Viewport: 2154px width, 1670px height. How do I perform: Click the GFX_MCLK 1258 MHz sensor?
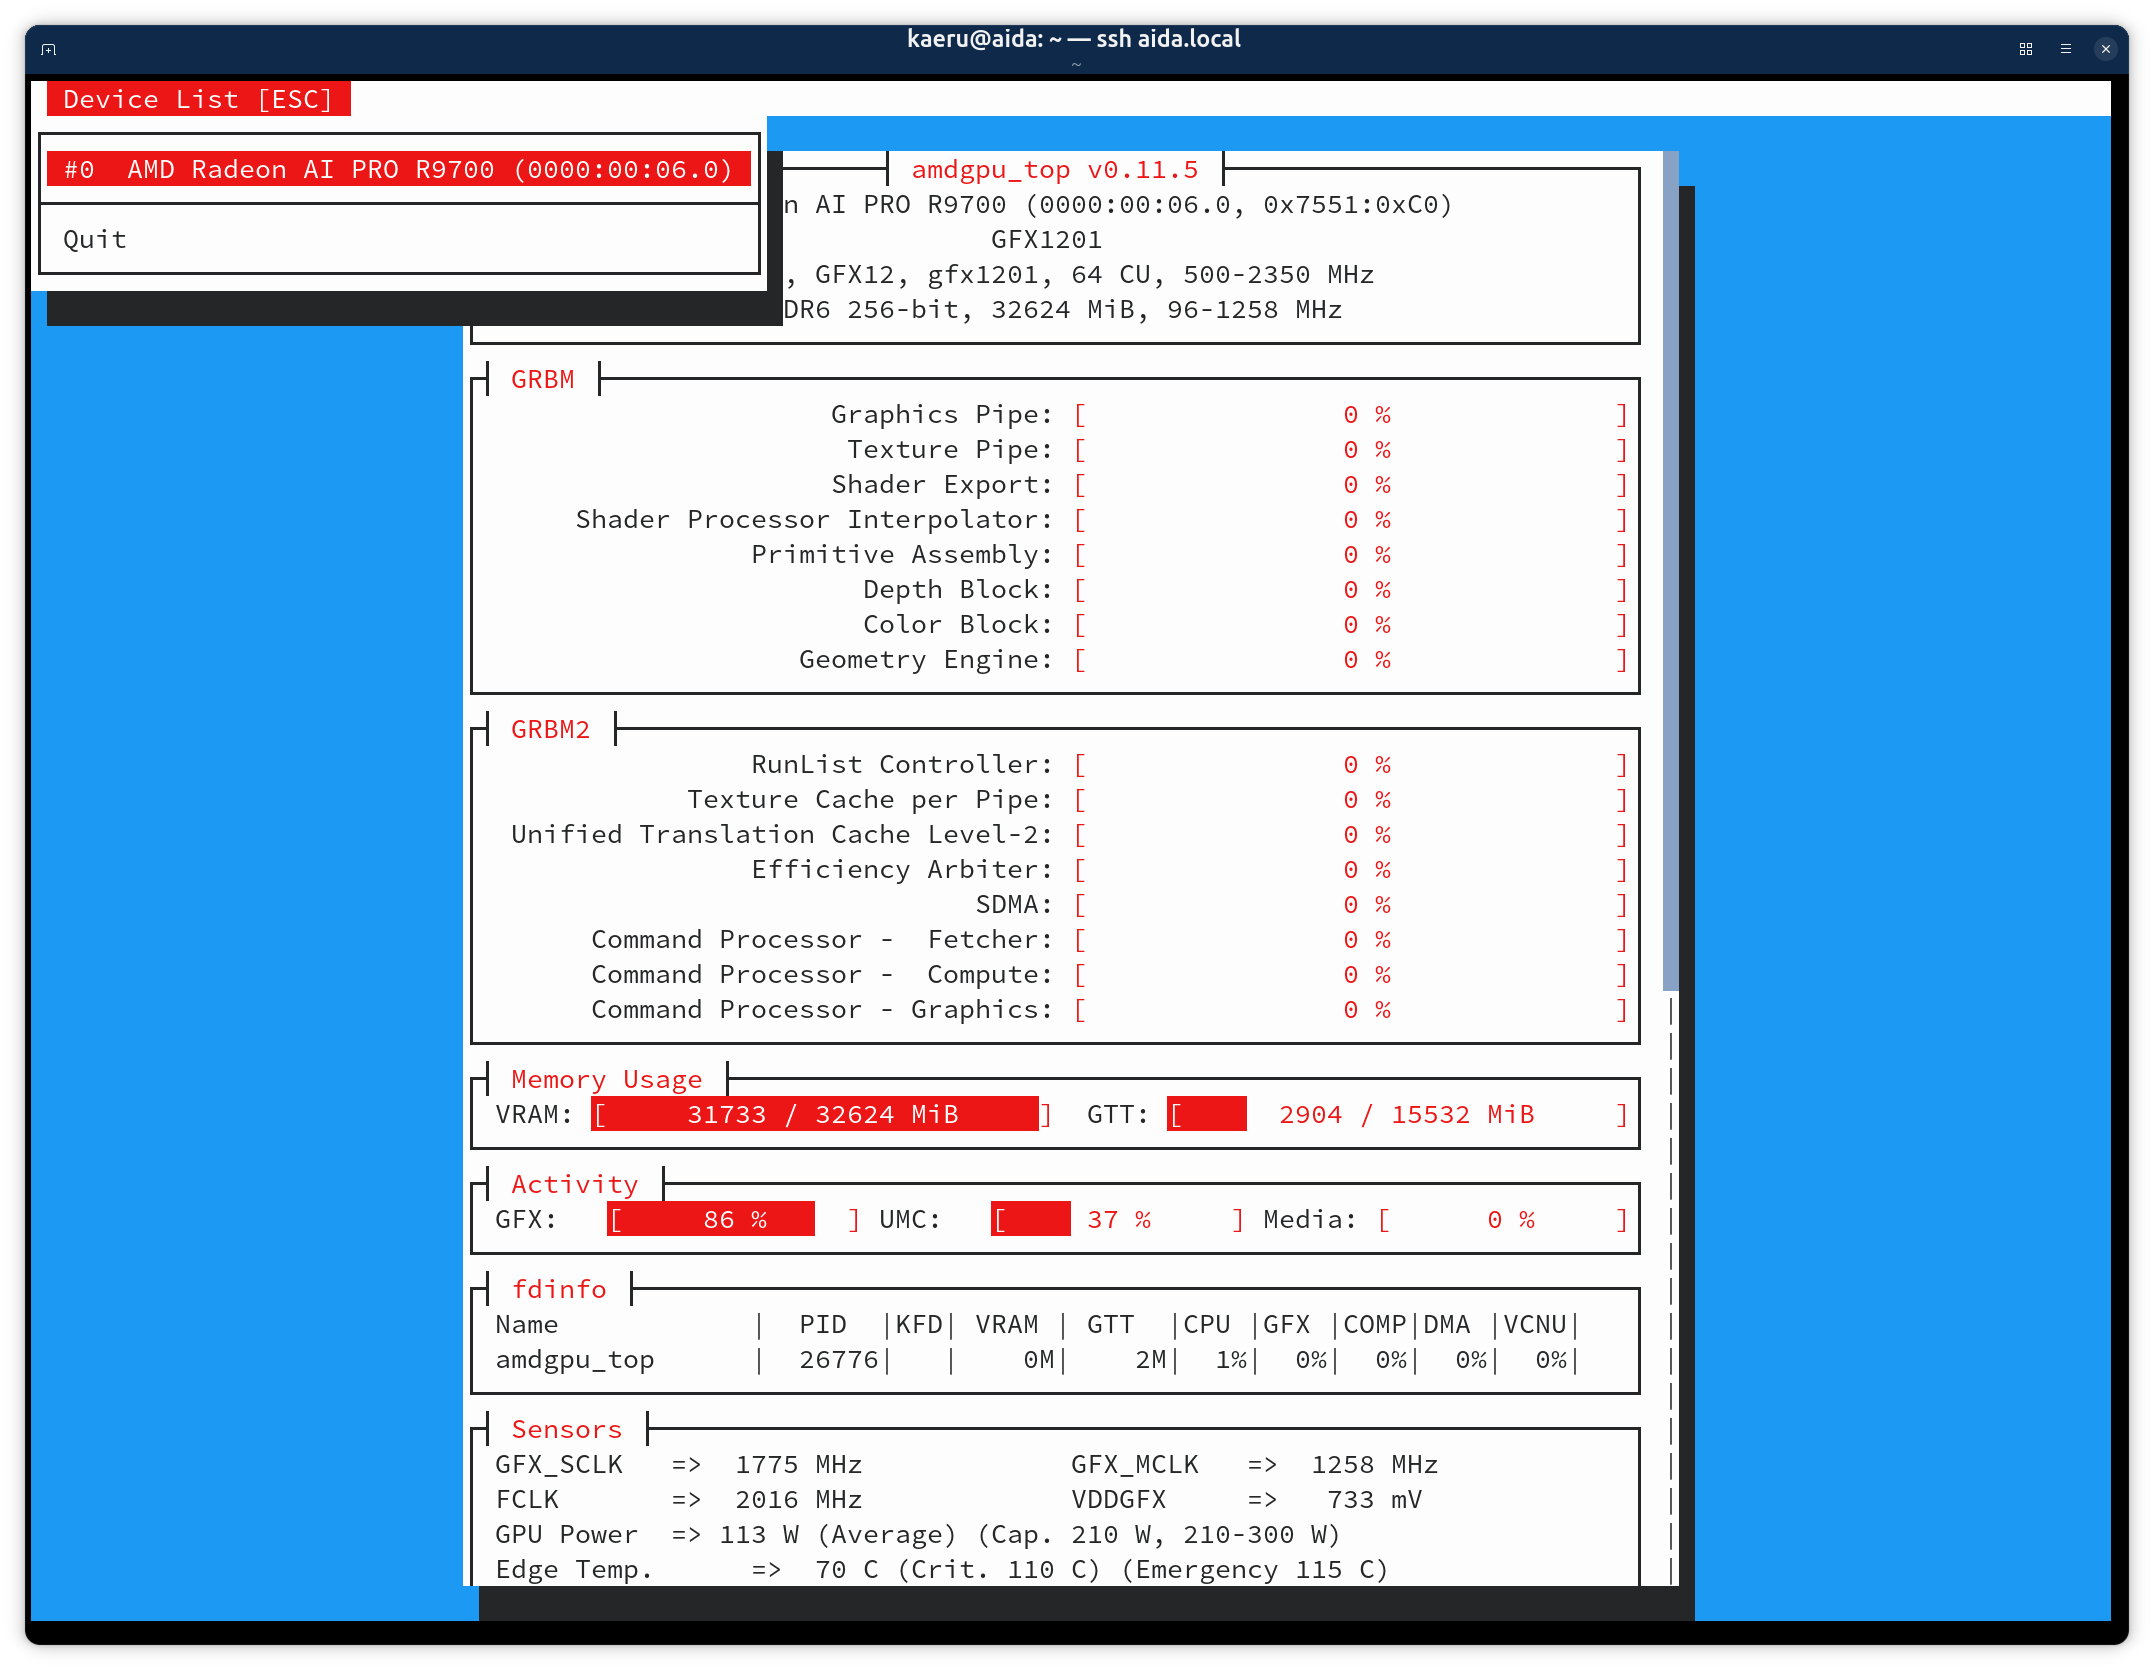coord(1255,1464)
